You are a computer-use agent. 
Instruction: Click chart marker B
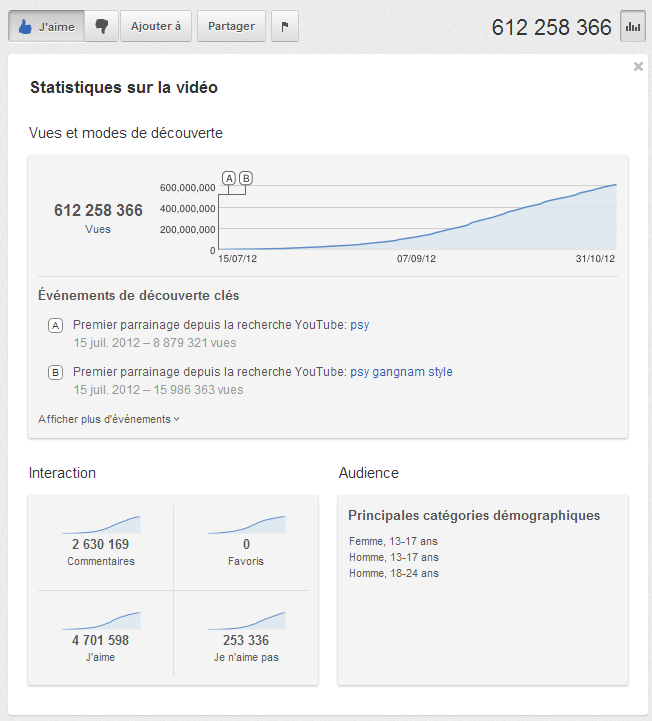coord(246,178)
